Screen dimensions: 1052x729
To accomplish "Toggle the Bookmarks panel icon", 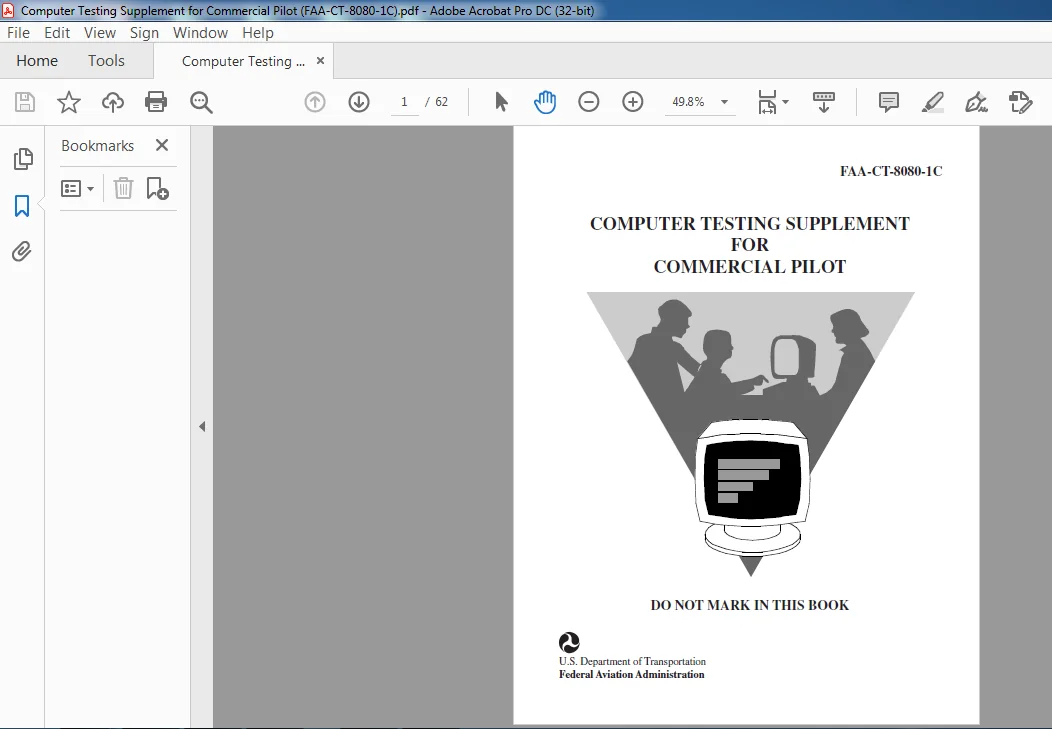I will 22,206.
